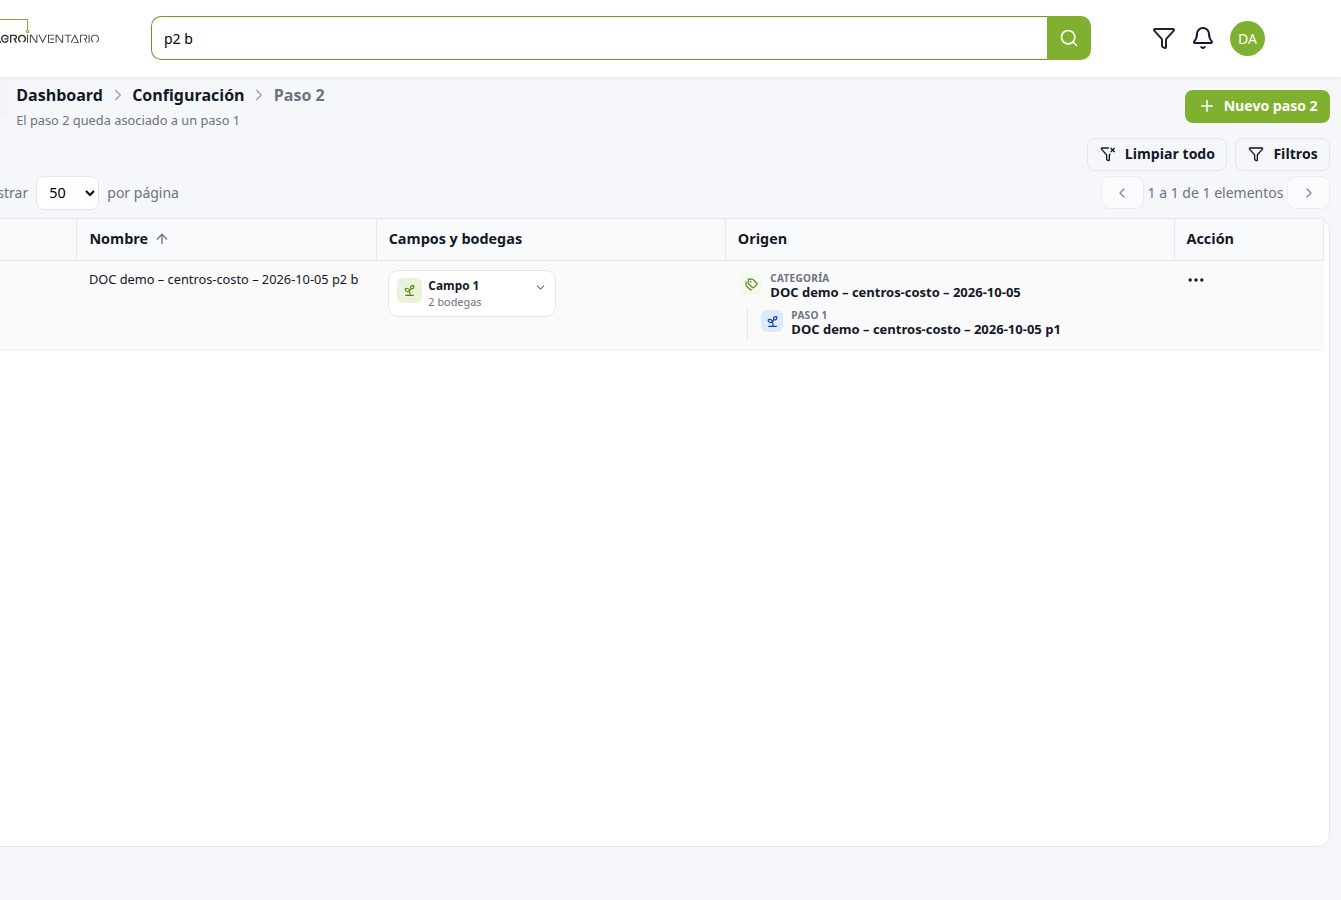1341x900 pixels.
Task: Click the Paso 2 breadcrumb
Action: coord(299,95)
